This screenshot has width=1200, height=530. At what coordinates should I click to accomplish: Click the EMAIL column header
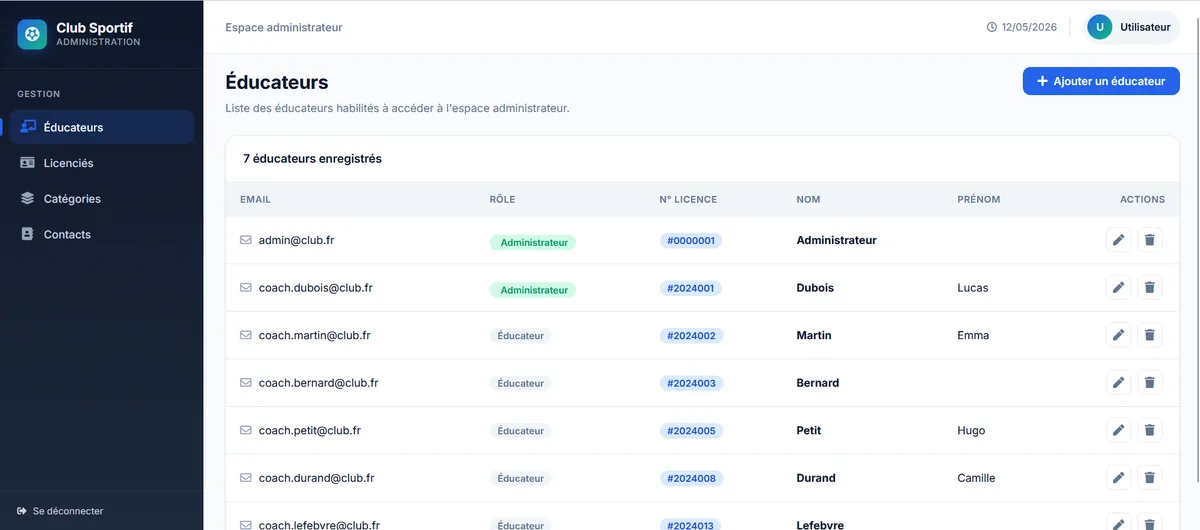[255, 200]
